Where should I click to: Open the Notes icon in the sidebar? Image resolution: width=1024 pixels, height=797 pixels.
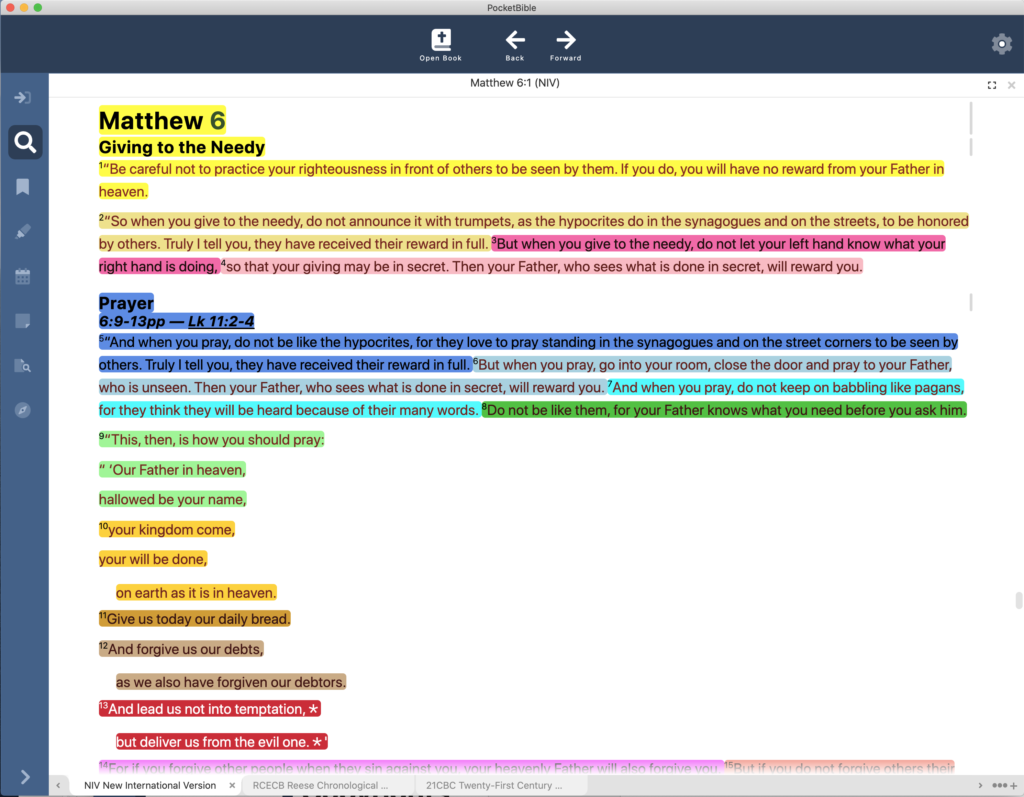tap(23, 321)
